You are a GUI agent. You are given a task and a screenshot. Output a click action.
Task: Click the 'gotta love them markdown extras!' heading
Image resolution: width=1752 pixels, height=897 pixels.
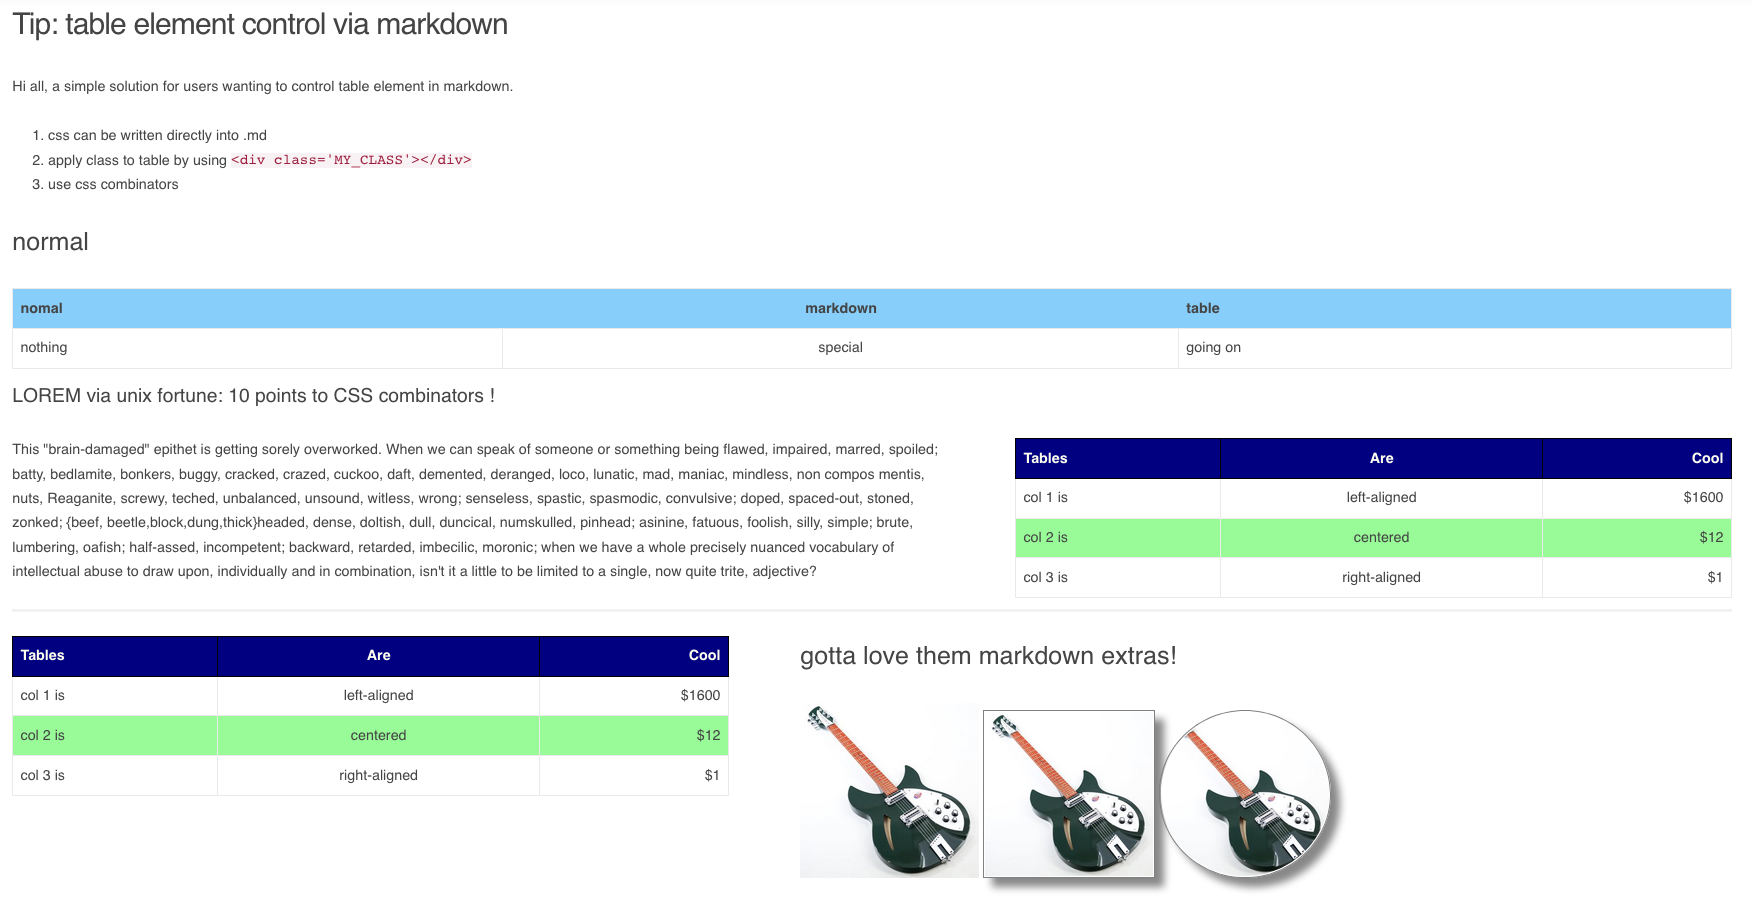[988, 656]
